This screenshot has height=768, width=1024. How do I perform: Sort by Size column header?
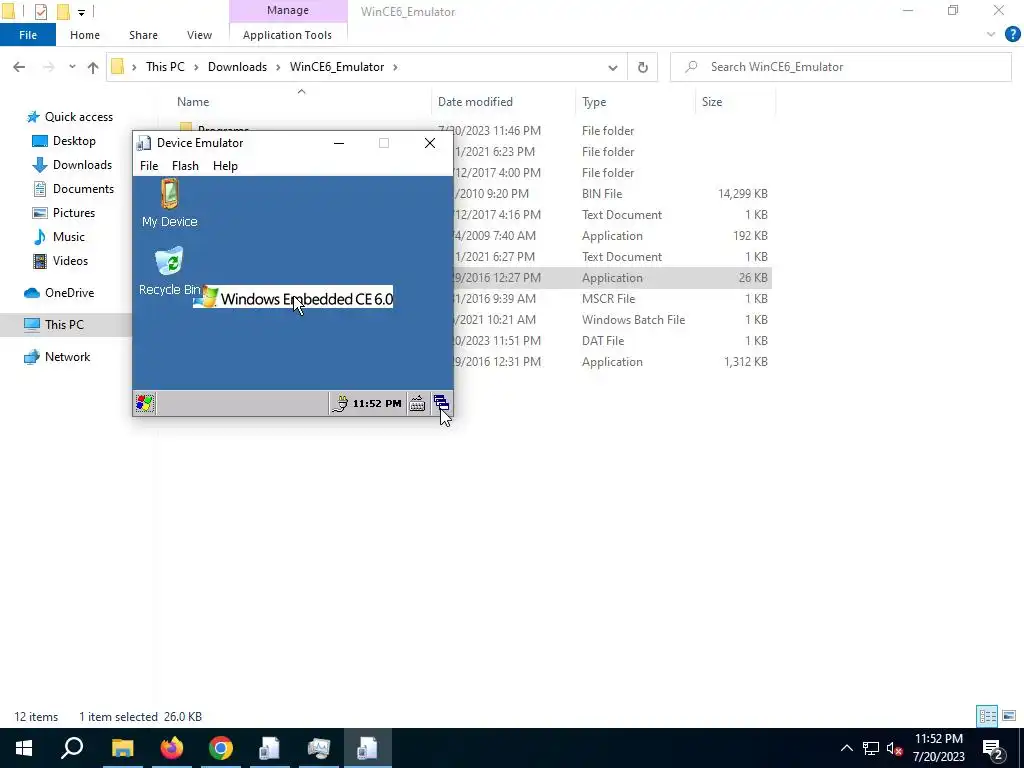[x=712, y=102]
